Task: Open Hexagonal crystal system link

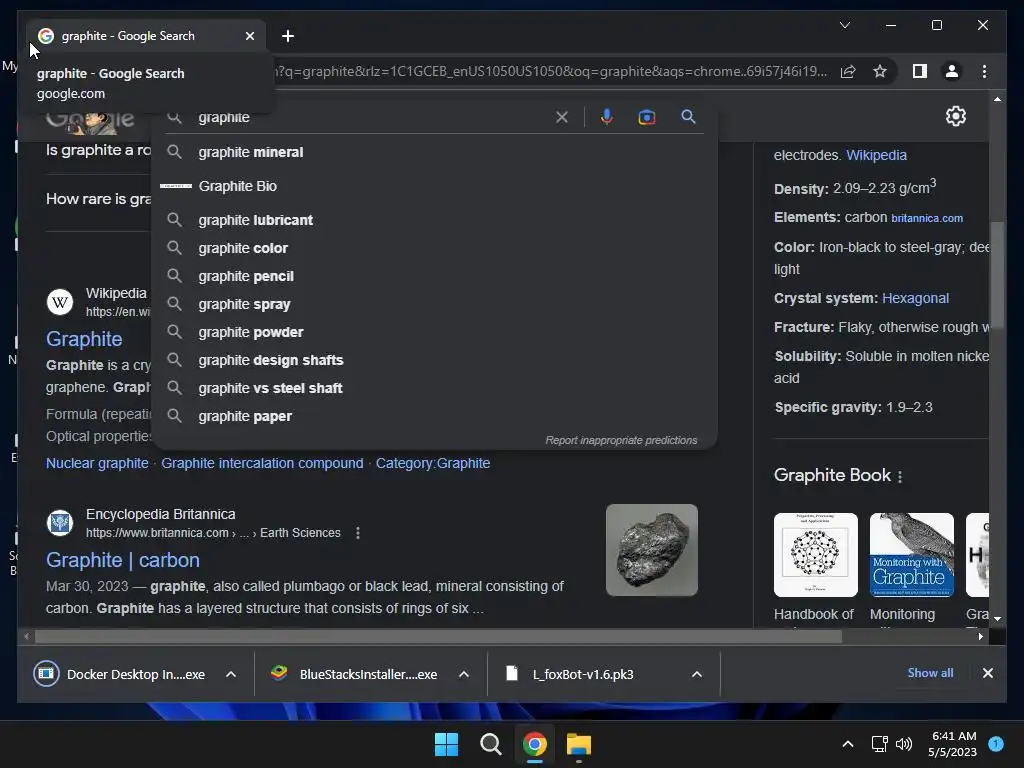Action: [915, 298]
